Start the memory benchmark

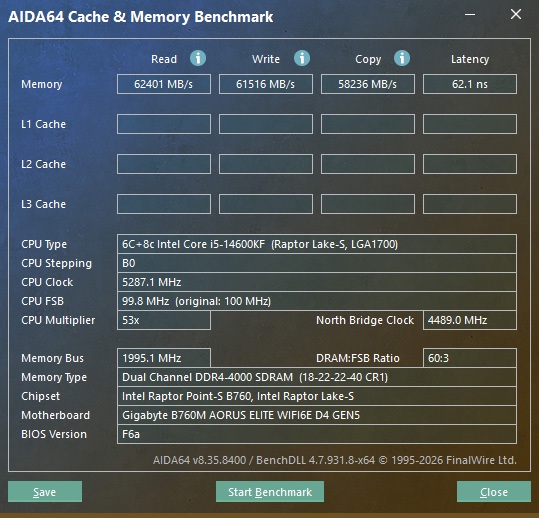coord(270,492)
